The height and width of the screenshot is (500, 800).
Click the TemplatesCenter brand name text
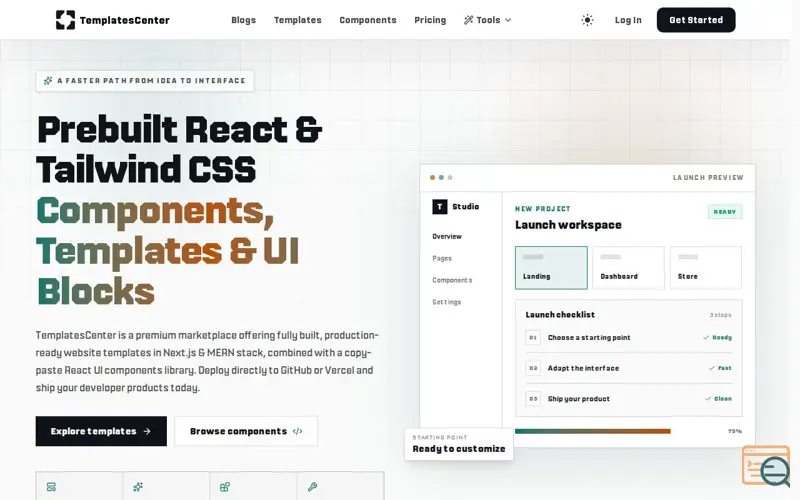[124, 20]
